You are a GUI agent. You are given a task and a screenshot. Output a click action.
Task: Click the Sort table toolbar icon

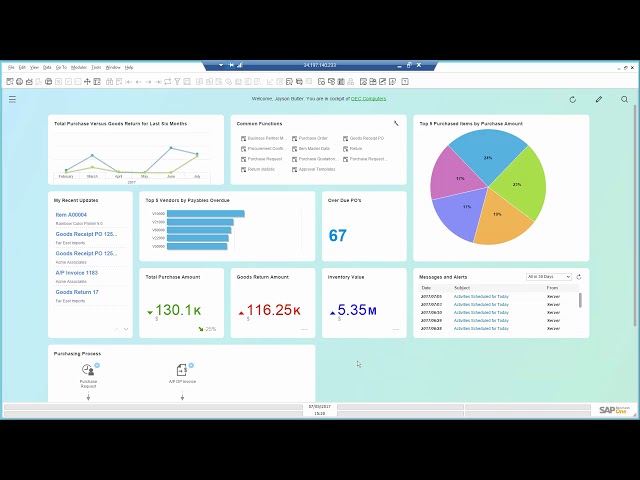coord(187,82)
